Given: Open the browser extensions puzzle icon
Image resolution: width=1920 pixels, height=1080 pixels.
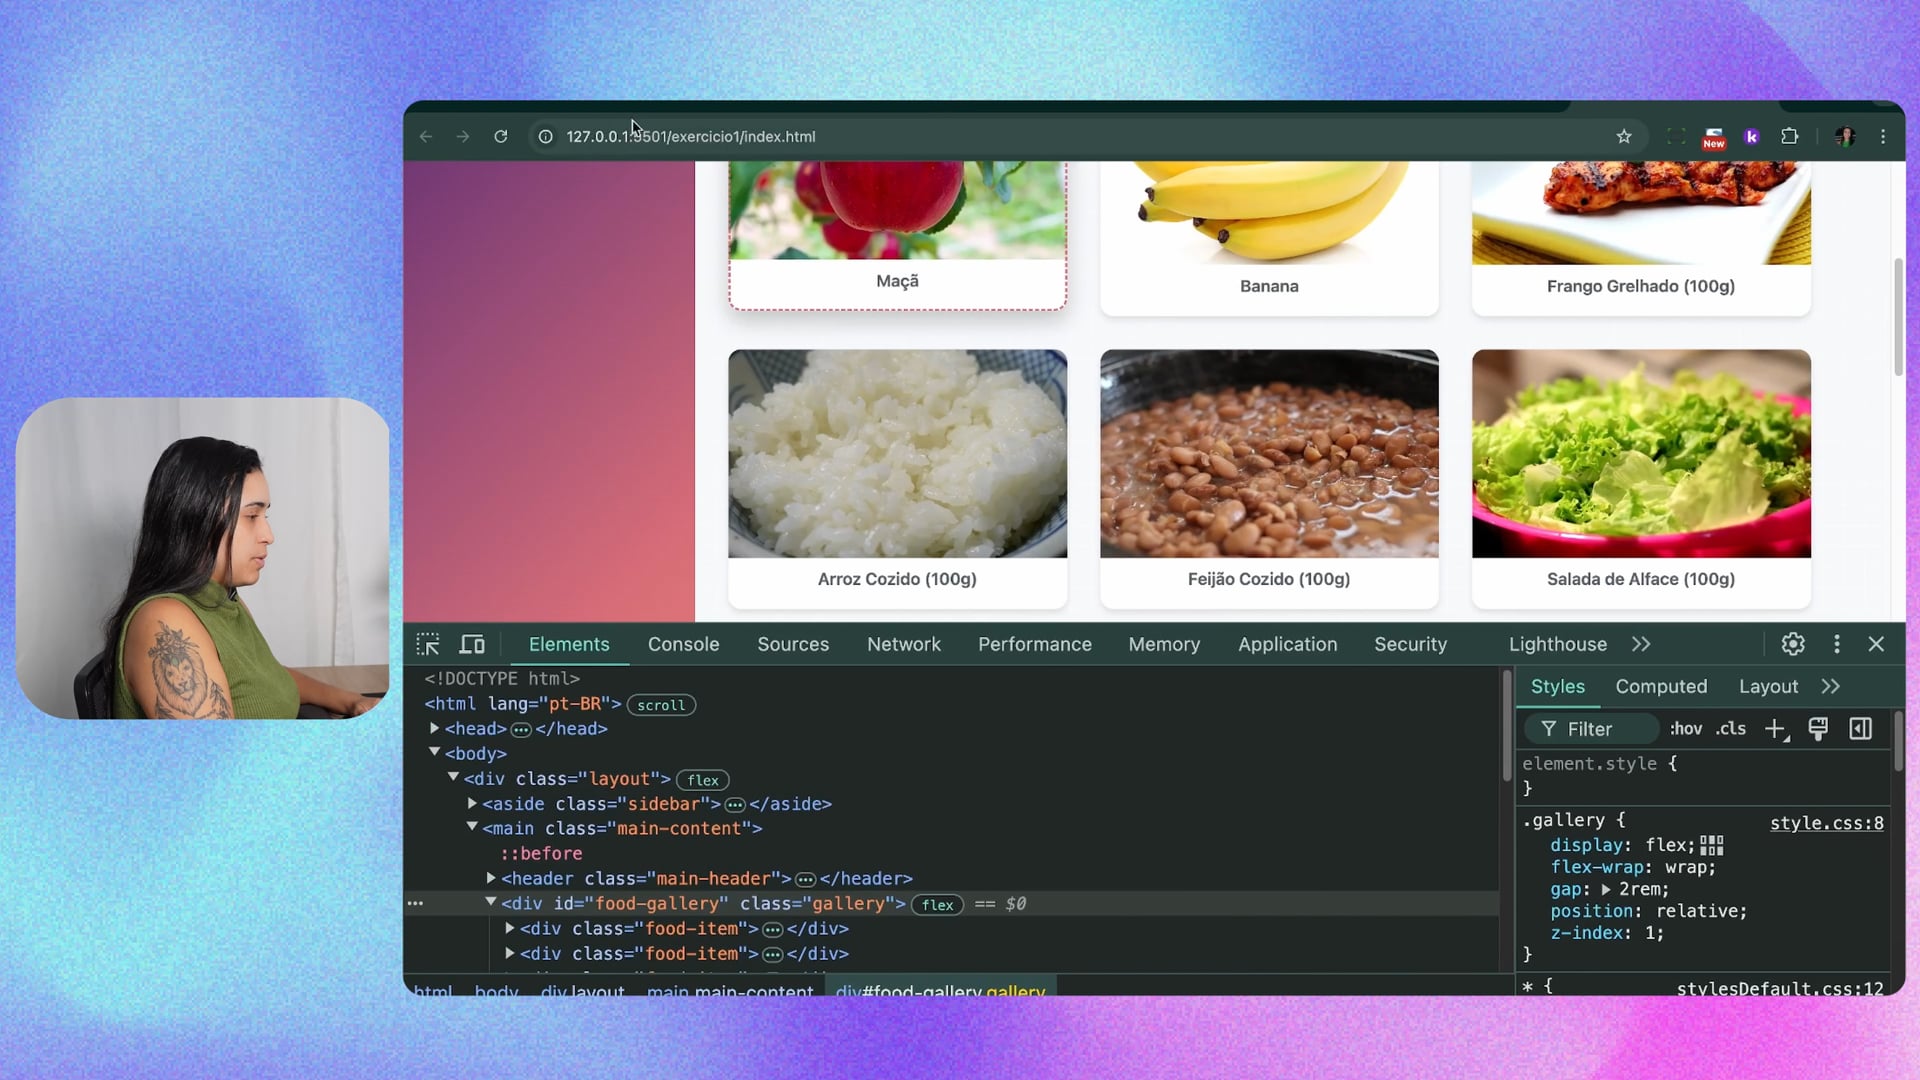Looking at the screenshot, I should pyautogui.click(x=1790, y=137).
